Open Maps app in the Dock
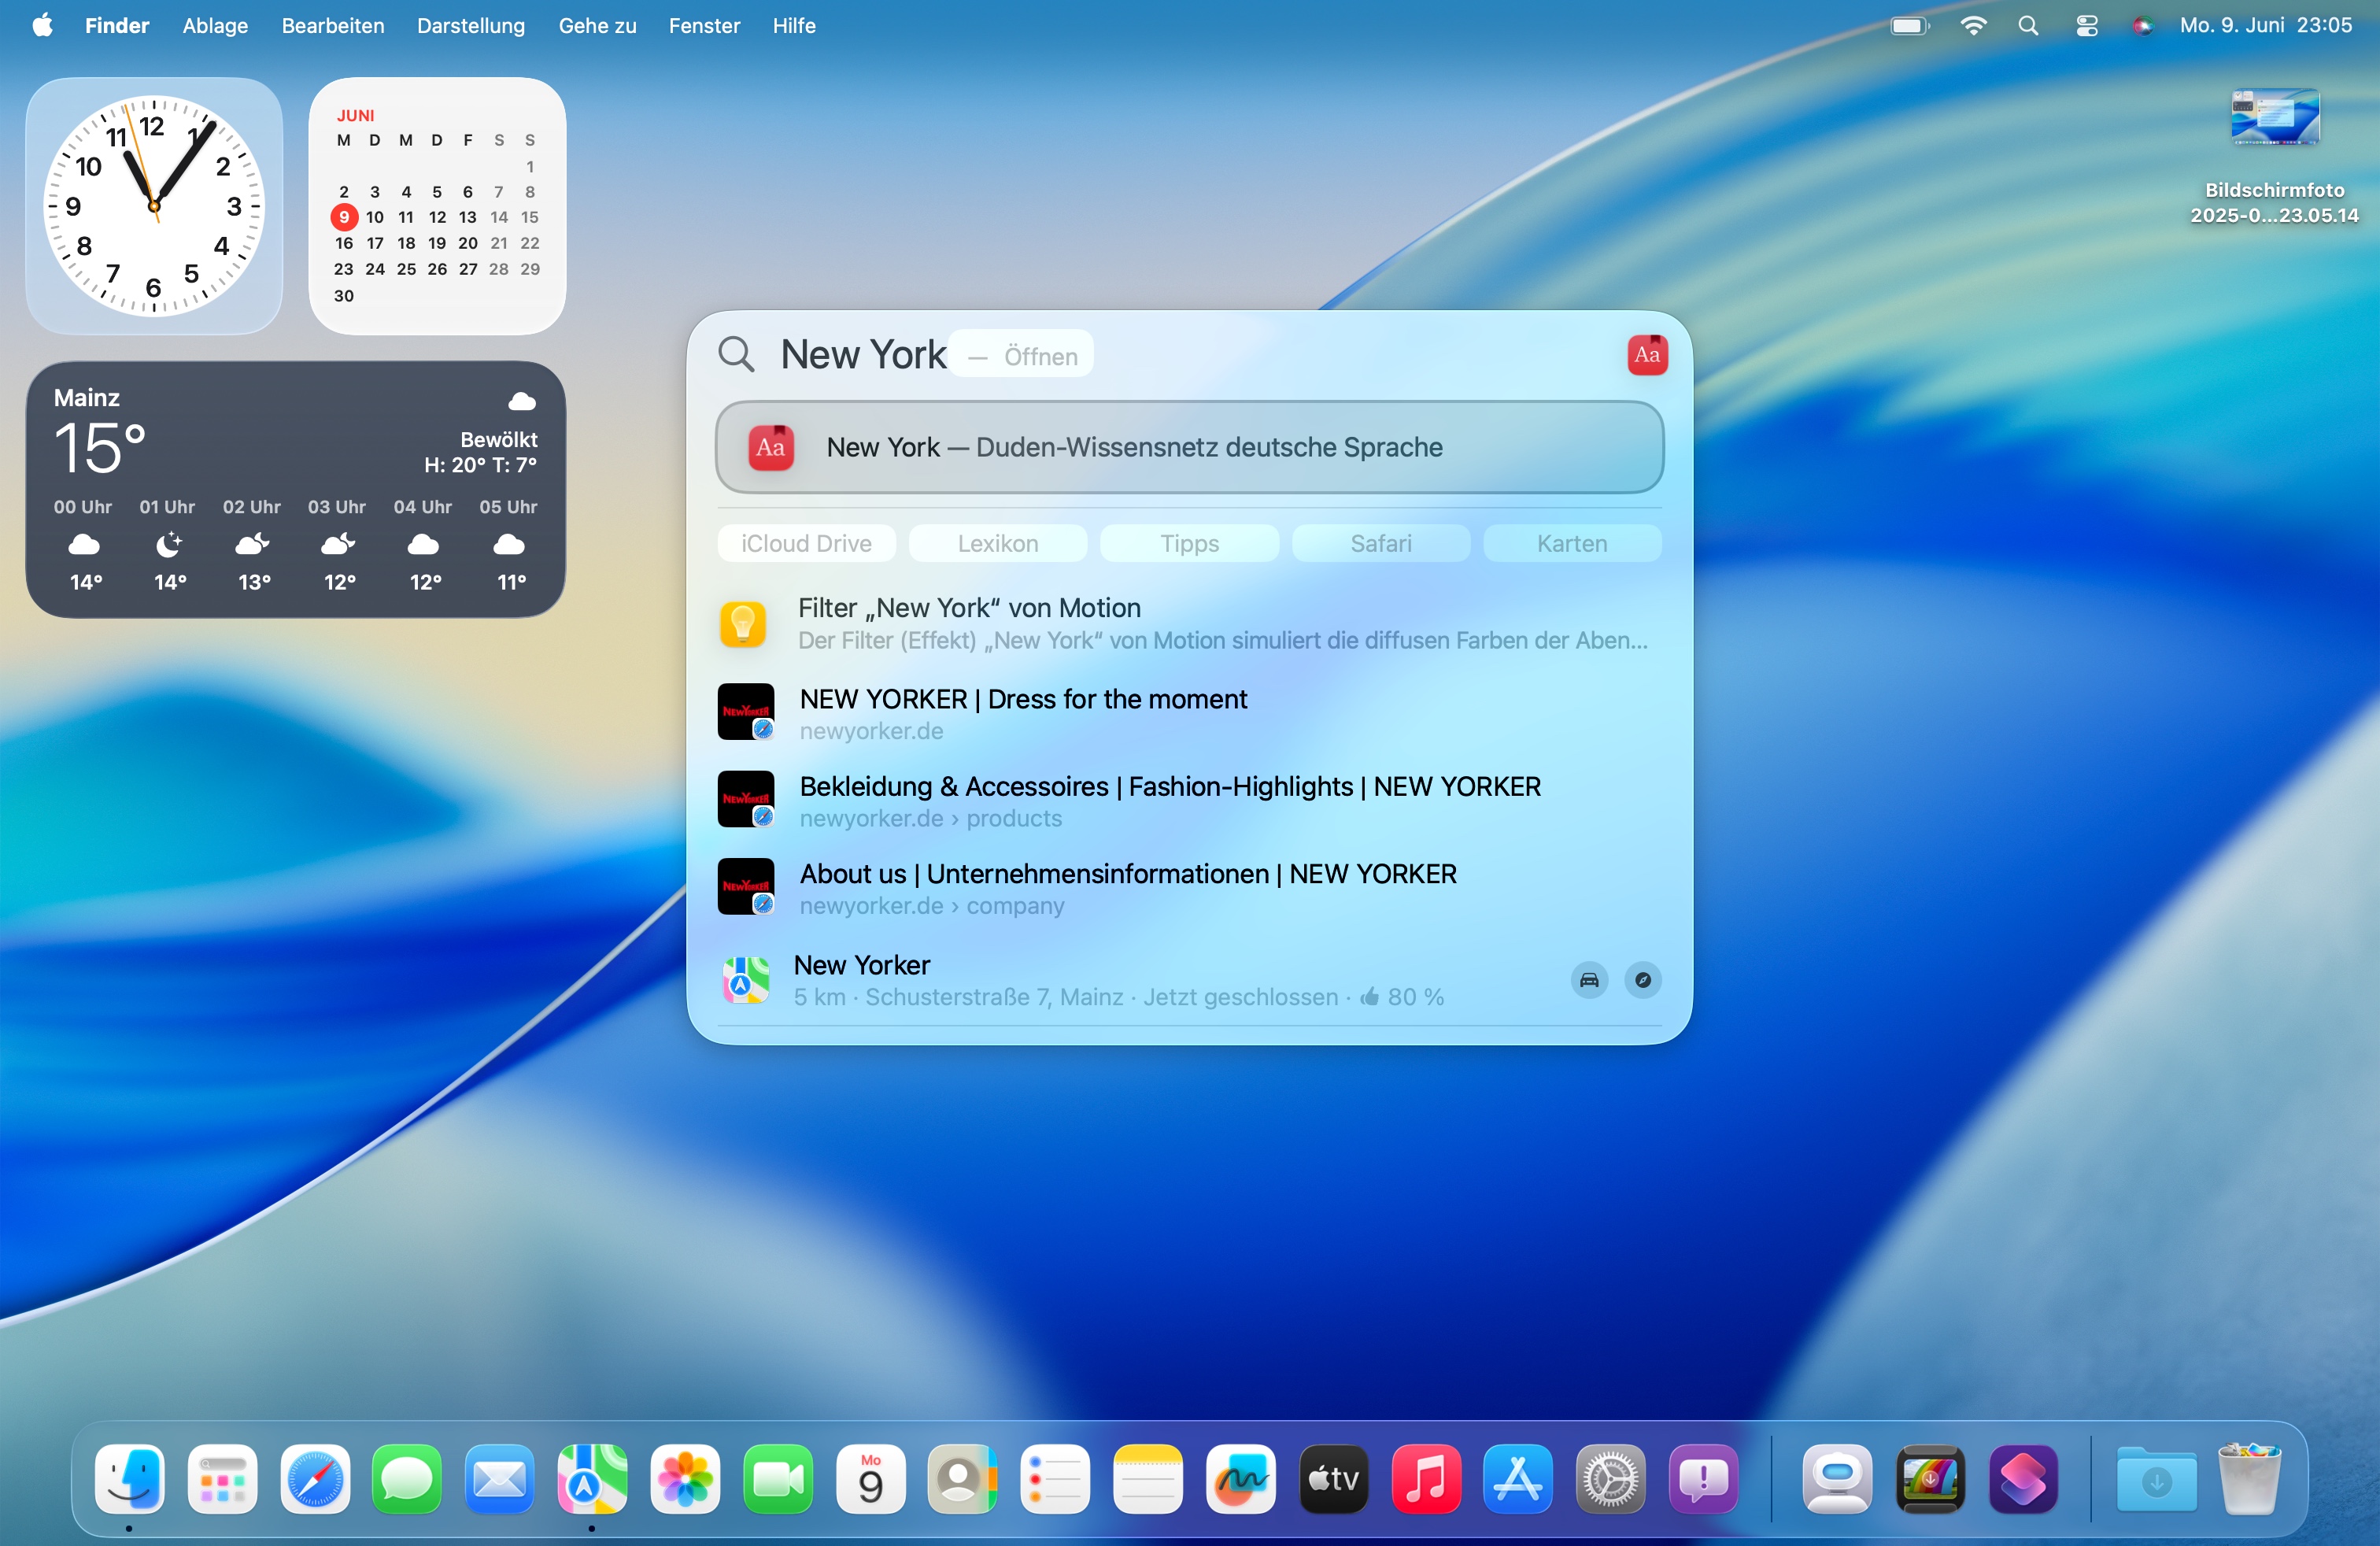Image resolution: width=2380 pixels, height=1546 pixels. [592, 1478]
